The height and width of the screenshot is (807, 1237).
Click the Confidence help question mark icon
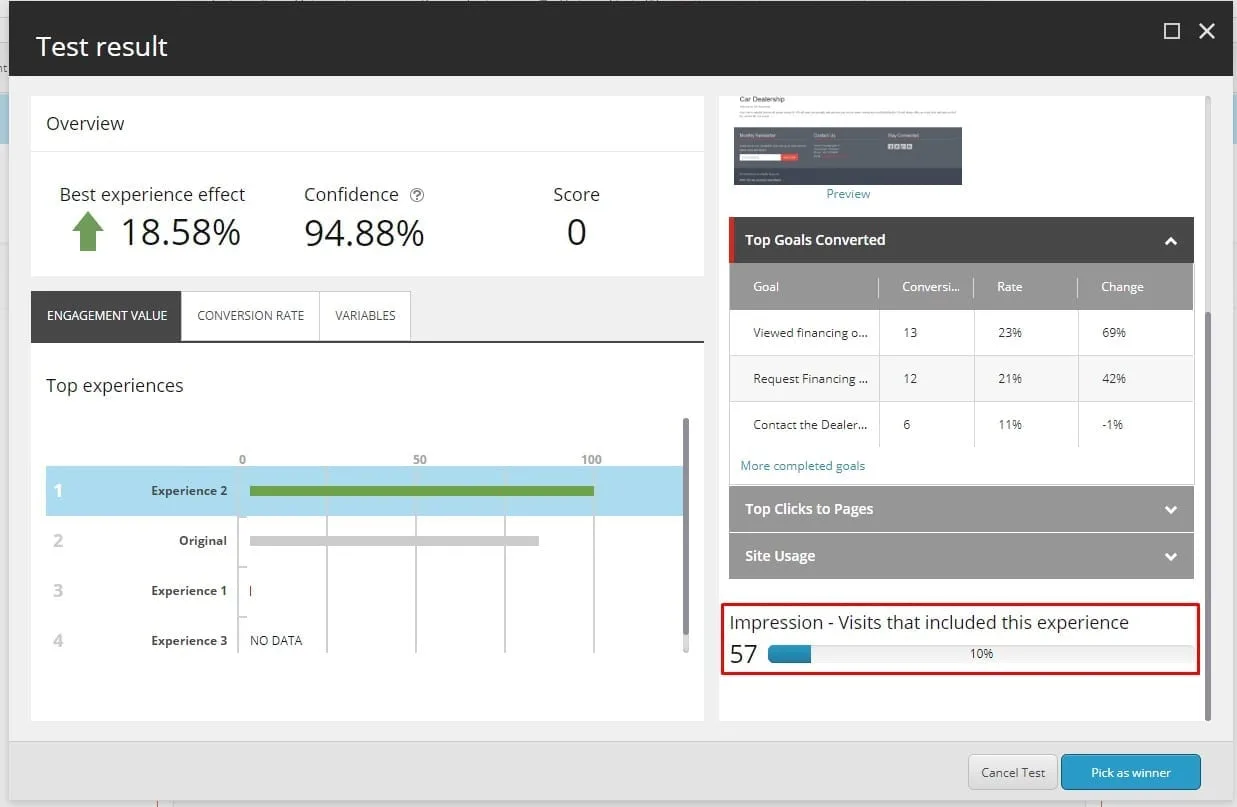[417, 195]
